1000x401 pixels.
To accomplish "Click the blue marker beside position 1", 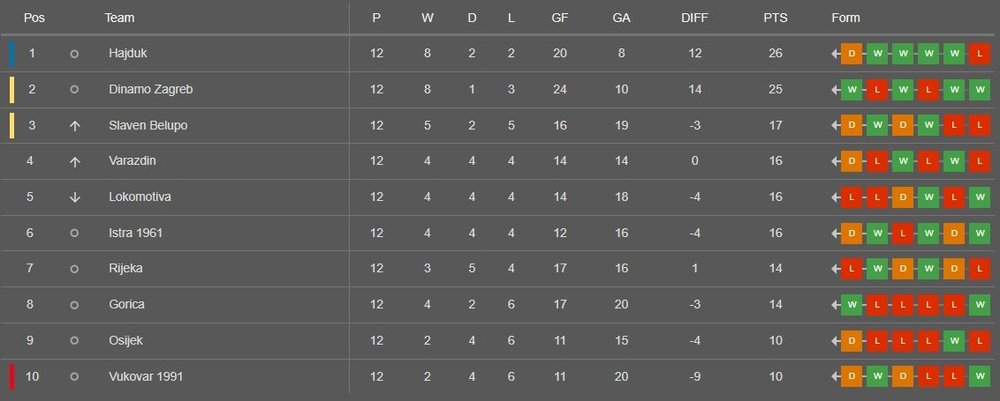I will (x=11, y=53).
